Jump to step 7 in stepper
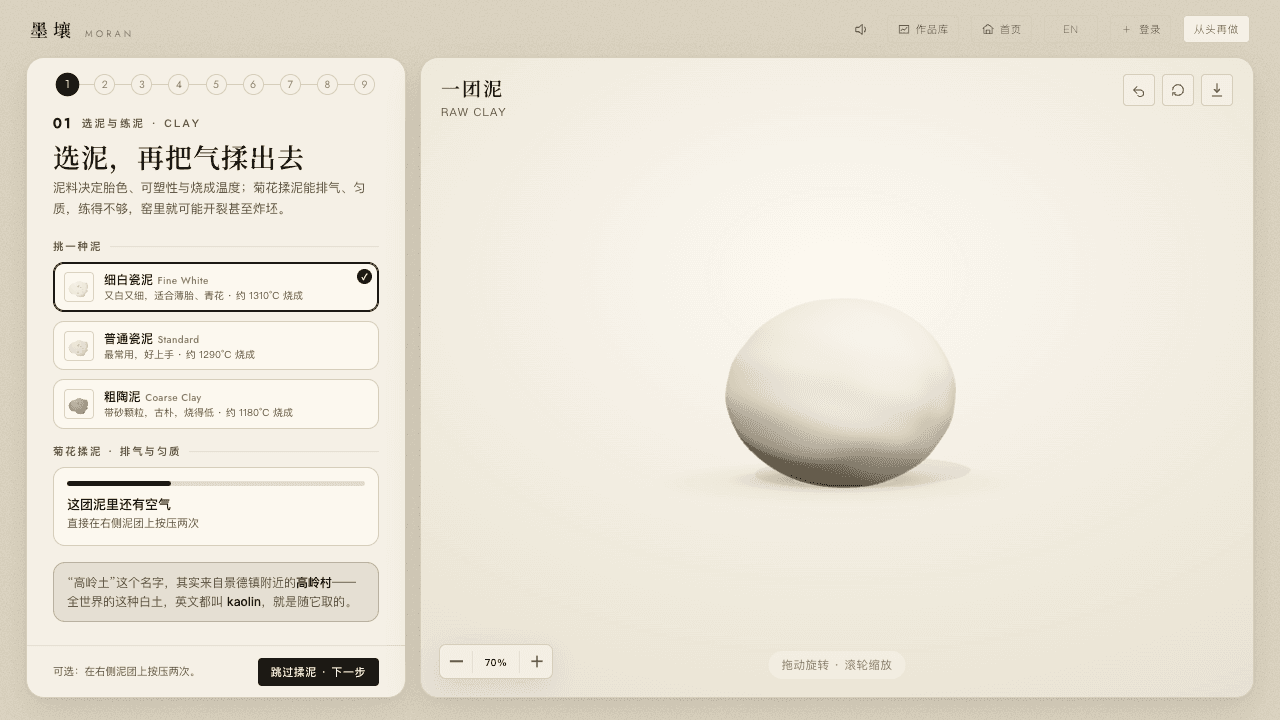This screenshot has width=1280, height=720. pyautogui.click(x=290, y=84)
